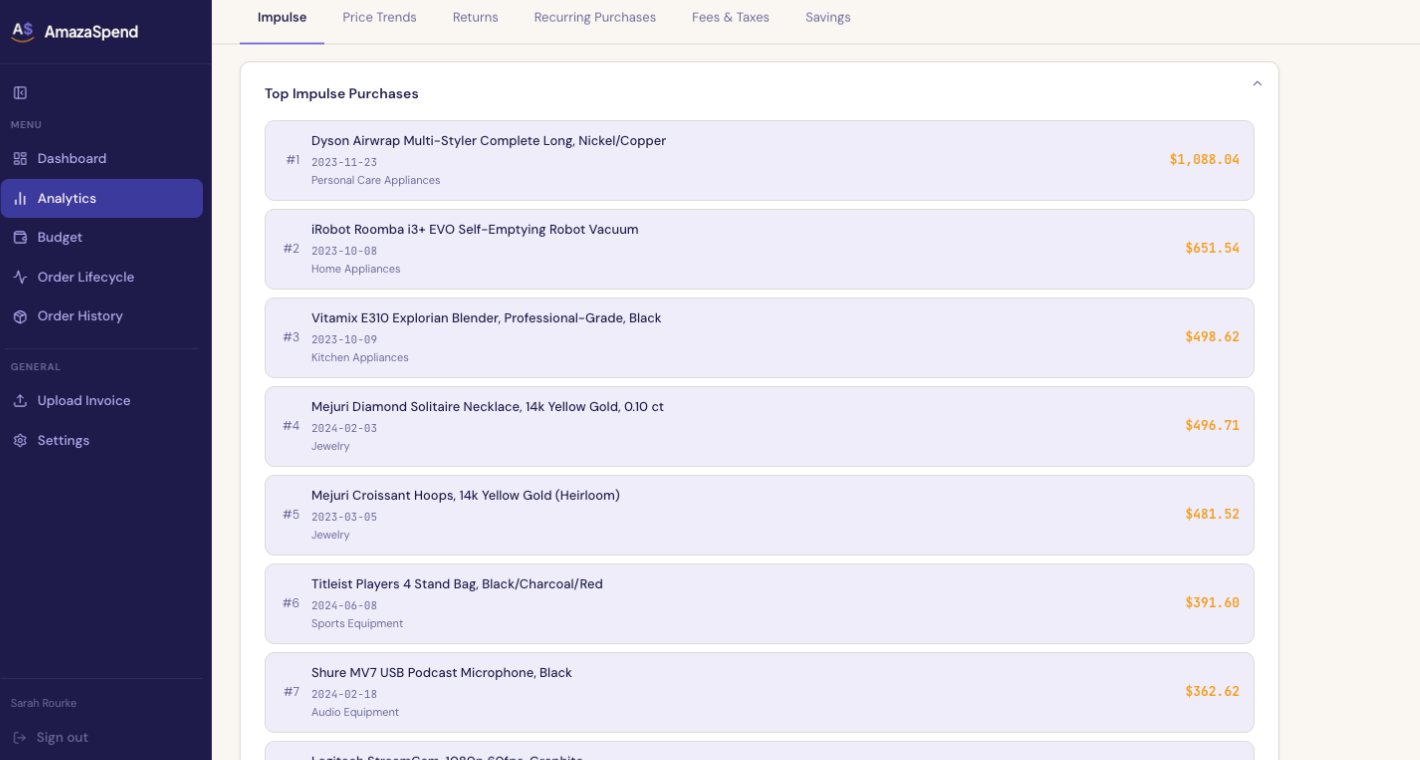Open Order History page

[101, 317]
